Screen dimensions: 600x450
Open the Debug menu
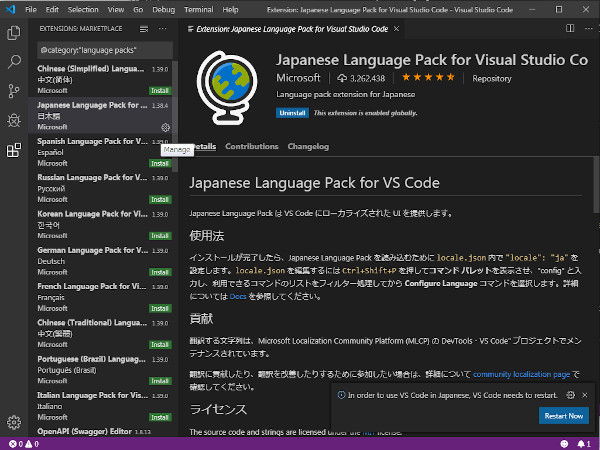163,10
